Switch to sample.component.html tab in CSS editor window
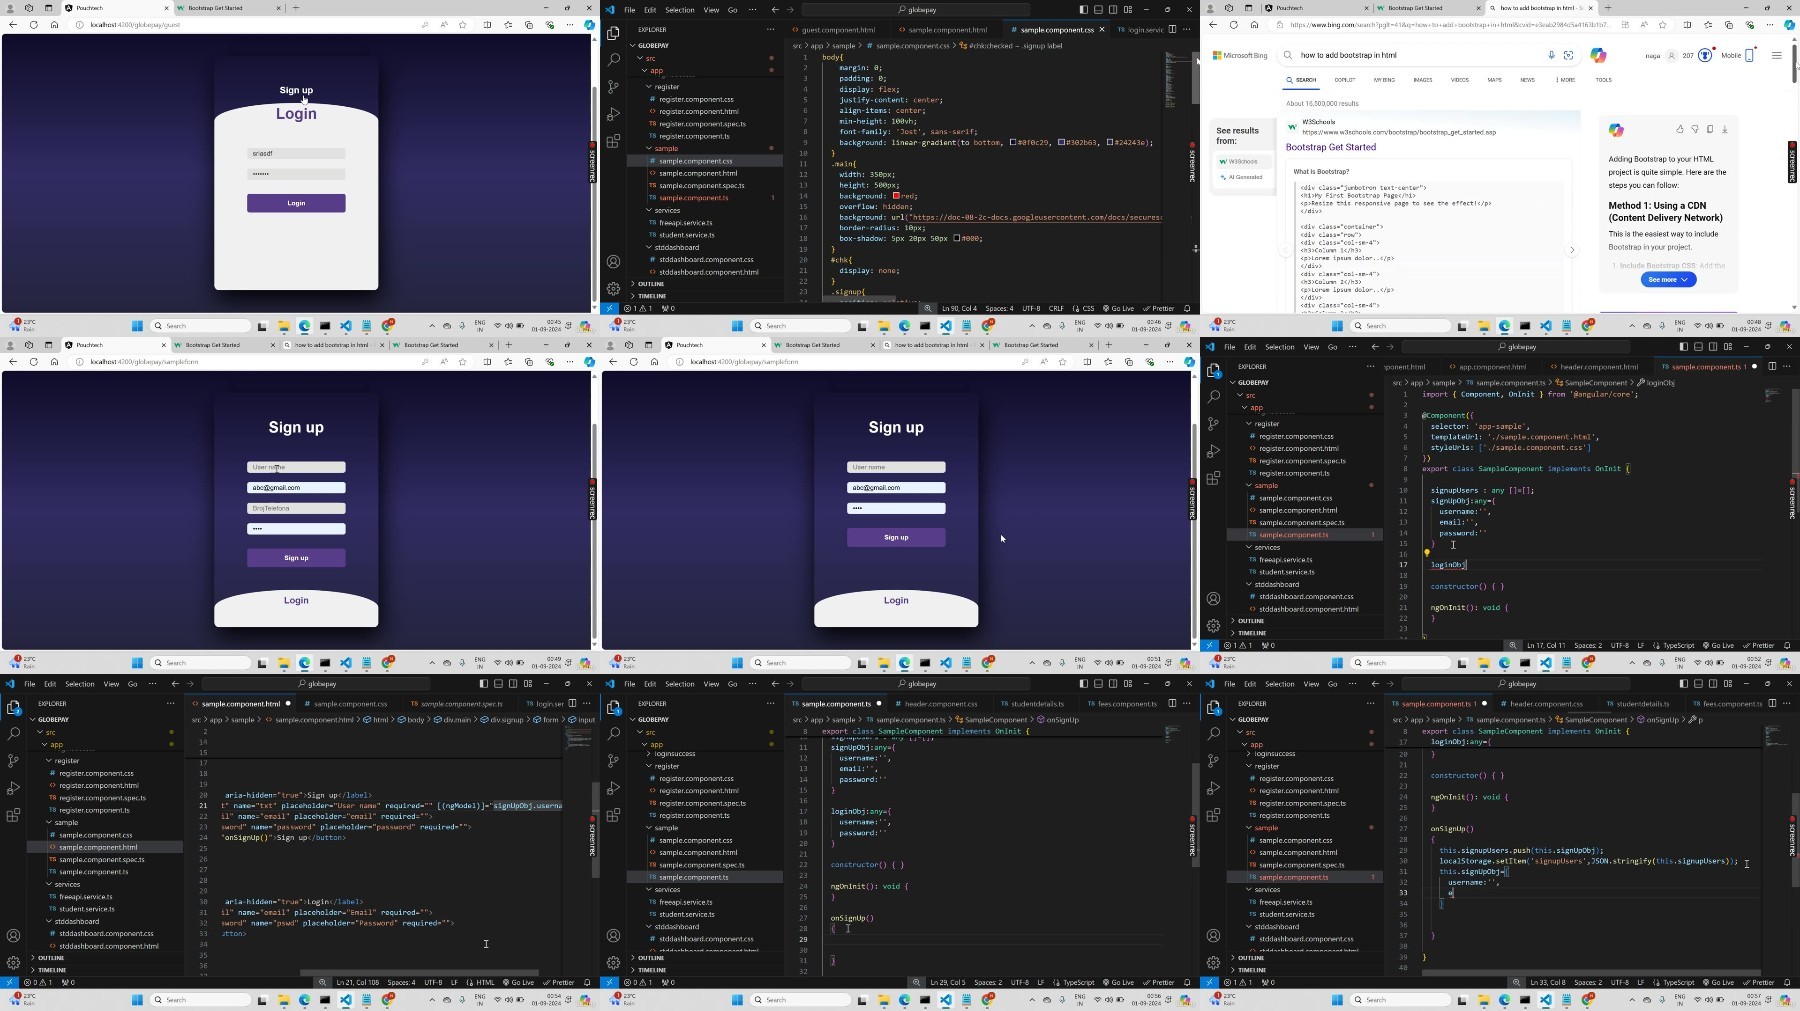 point(947,30)
